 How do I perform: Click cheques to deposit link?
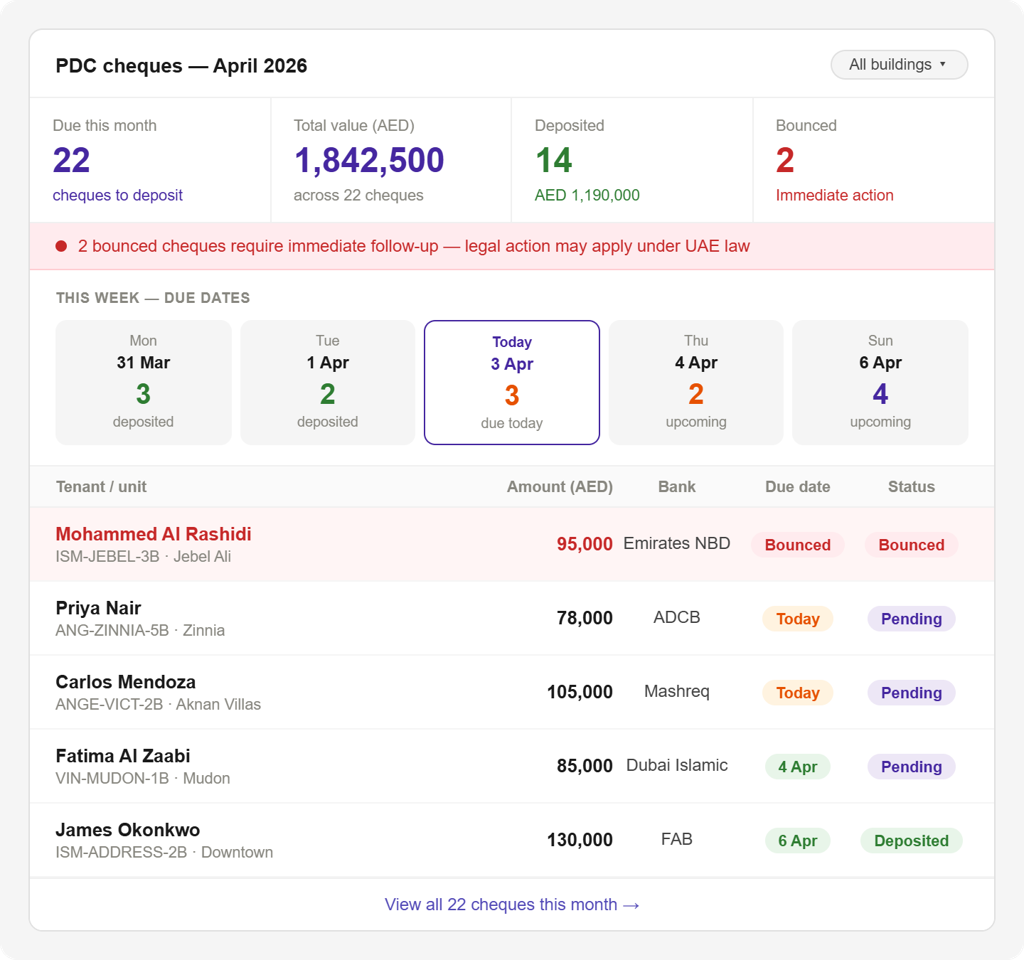[x=118, y=195]
